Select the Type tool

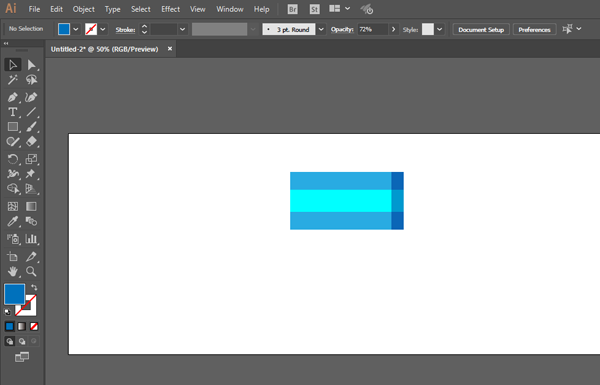point(12,112)
